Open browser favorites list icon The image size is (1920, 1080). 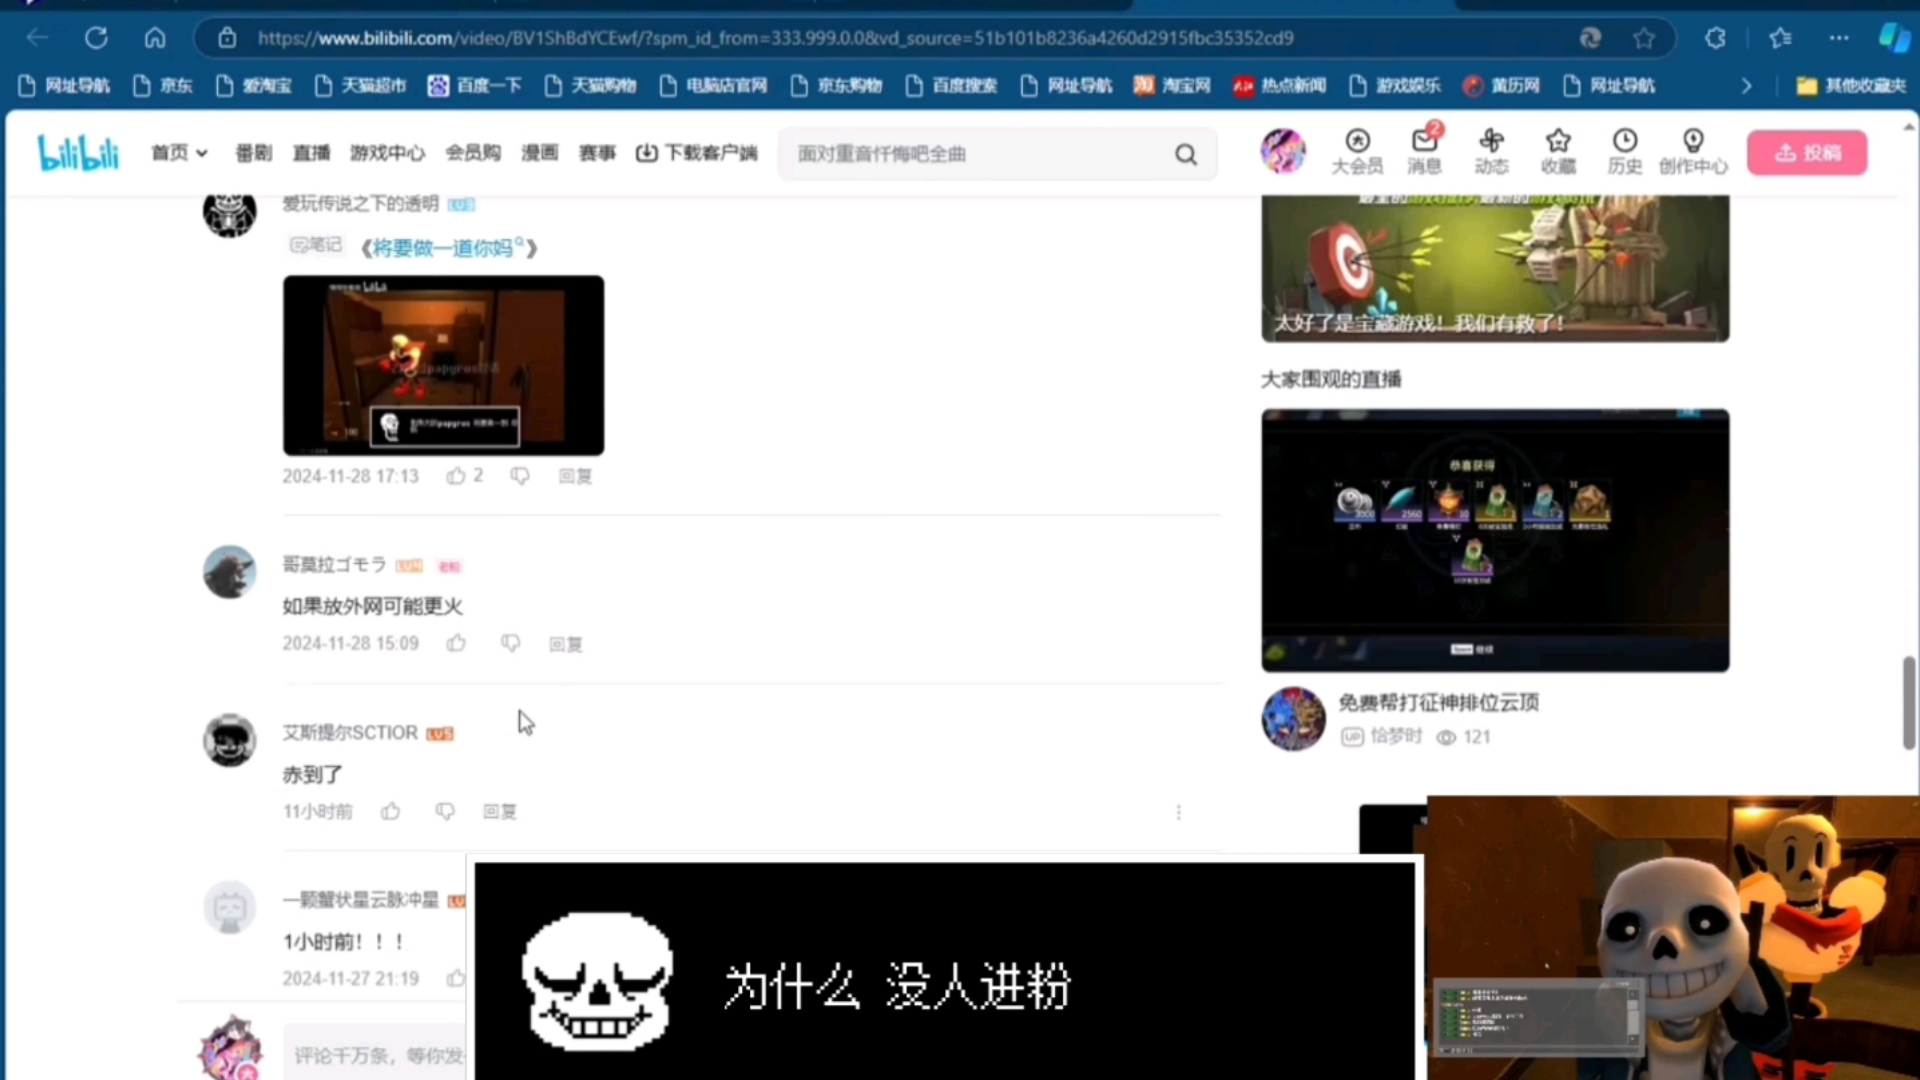pos(1780,38)
